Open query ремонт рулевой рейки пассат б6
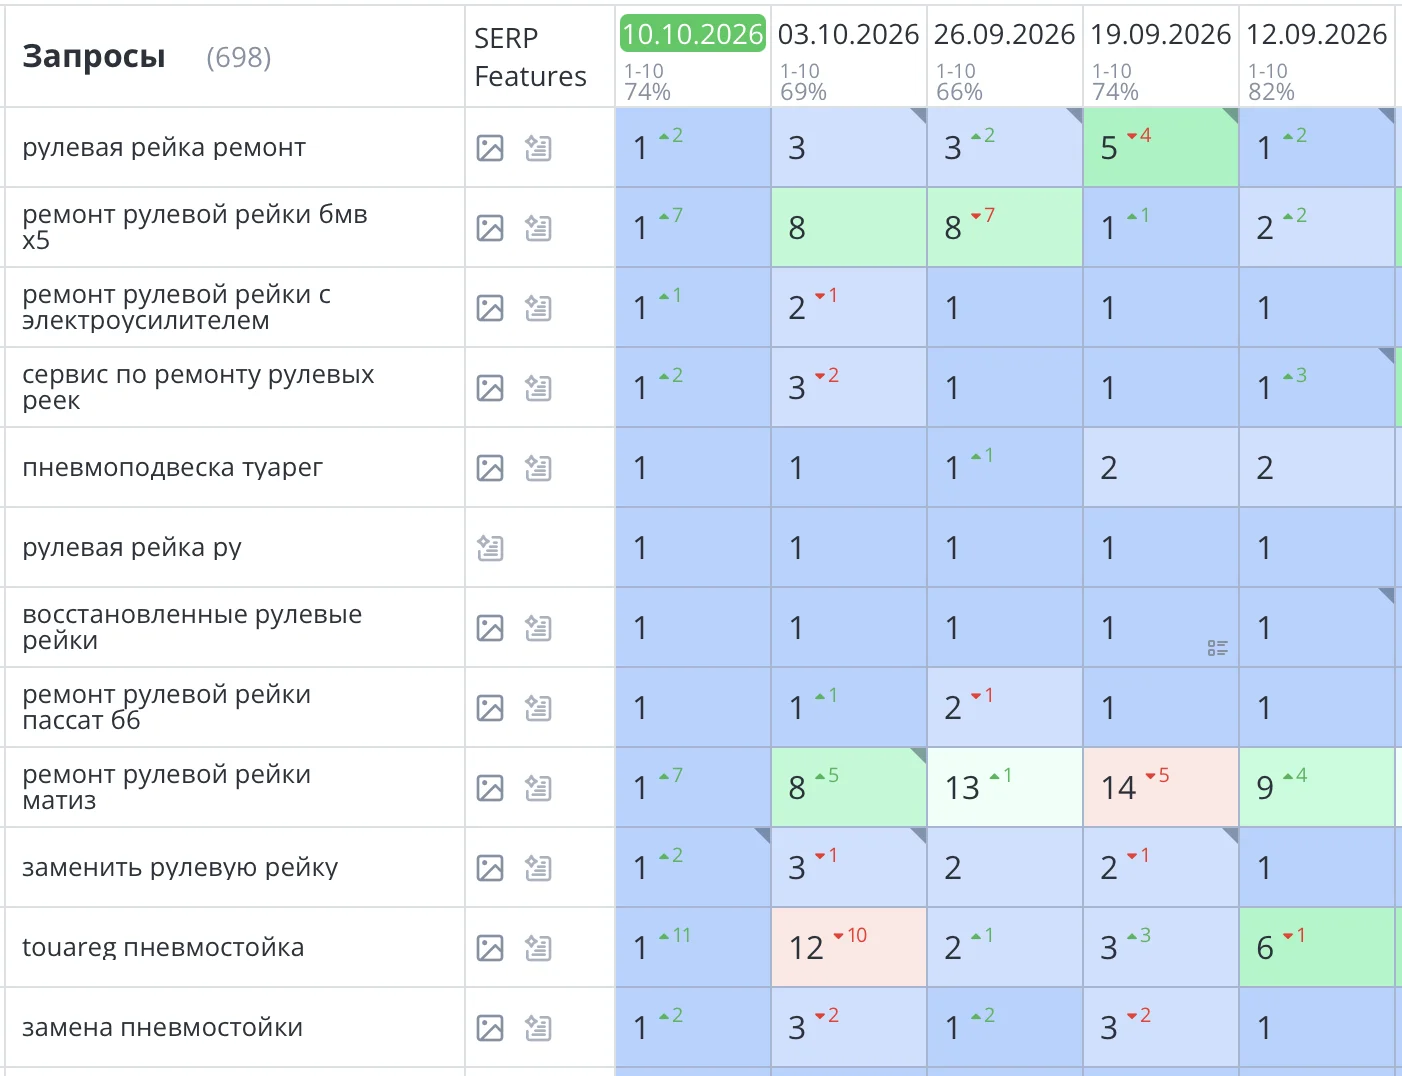Screen dimensions: 1402x1076 click(x=166, y=707)
